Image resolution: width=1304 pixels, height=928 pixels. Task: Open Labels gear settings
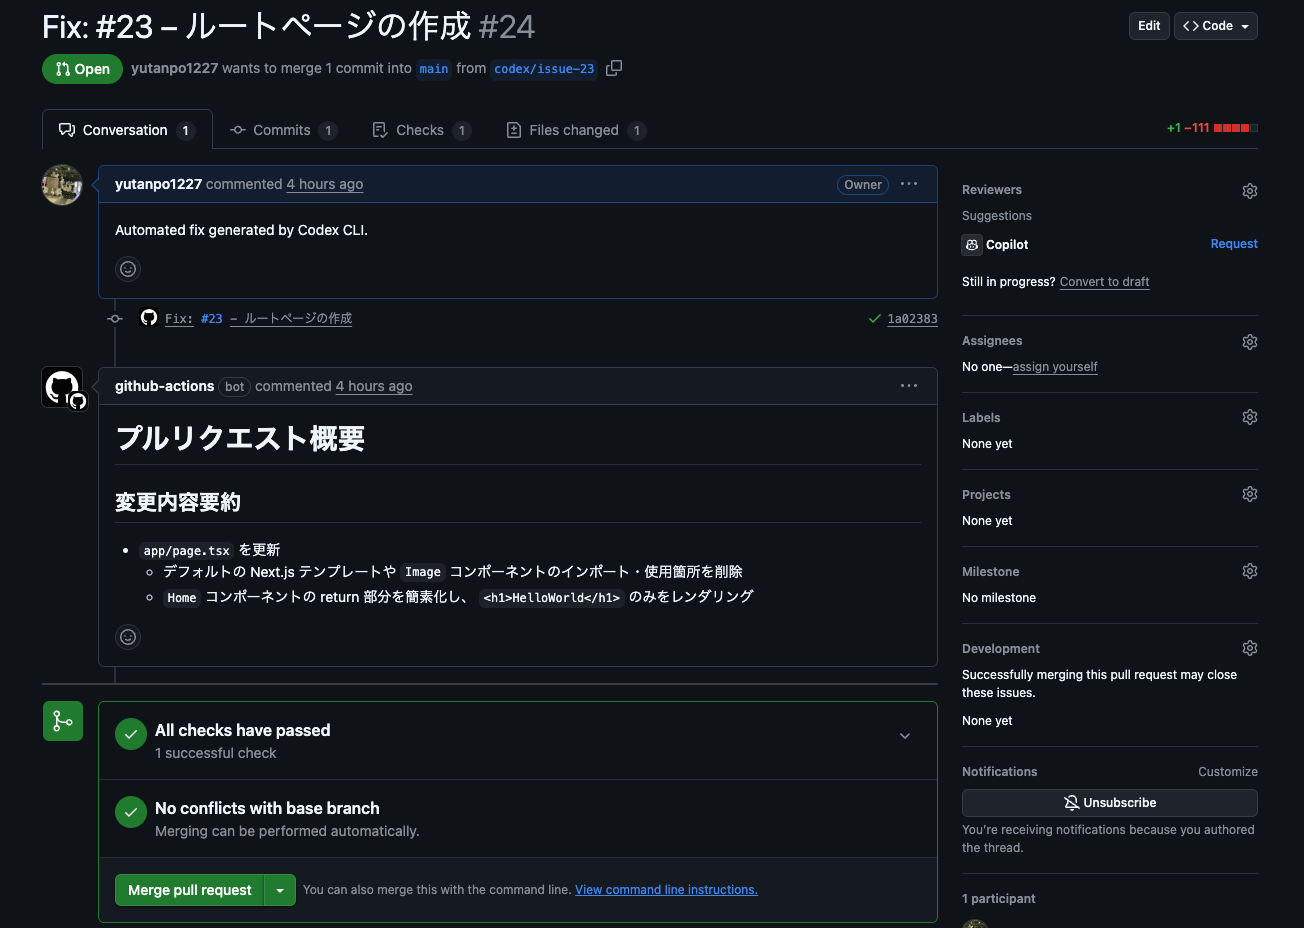click(x=1250, y=417)
